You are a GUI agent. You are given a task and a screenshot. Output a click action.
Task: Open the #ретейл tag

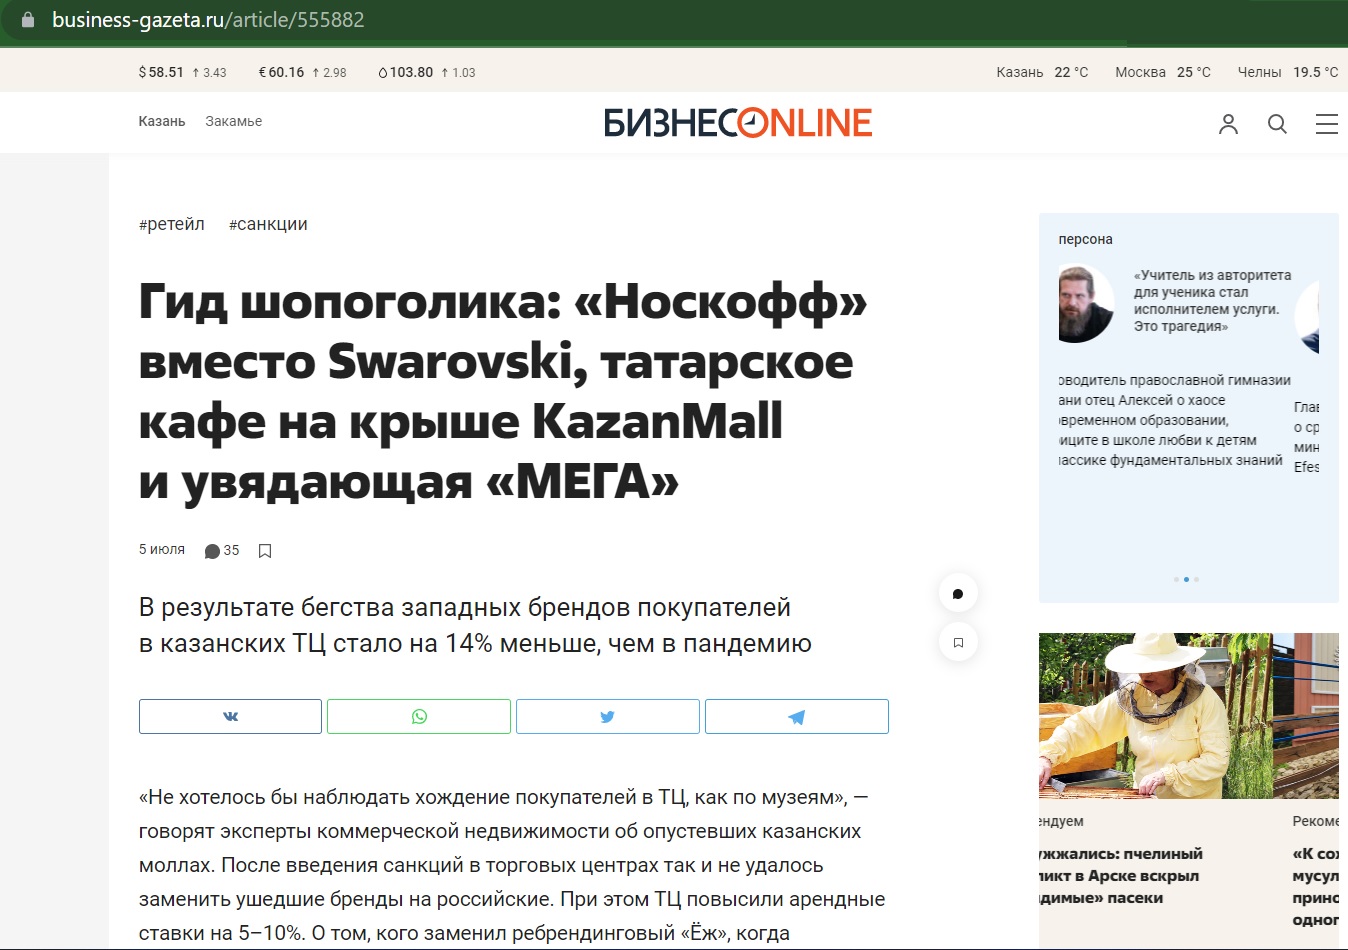click(171, 224)
